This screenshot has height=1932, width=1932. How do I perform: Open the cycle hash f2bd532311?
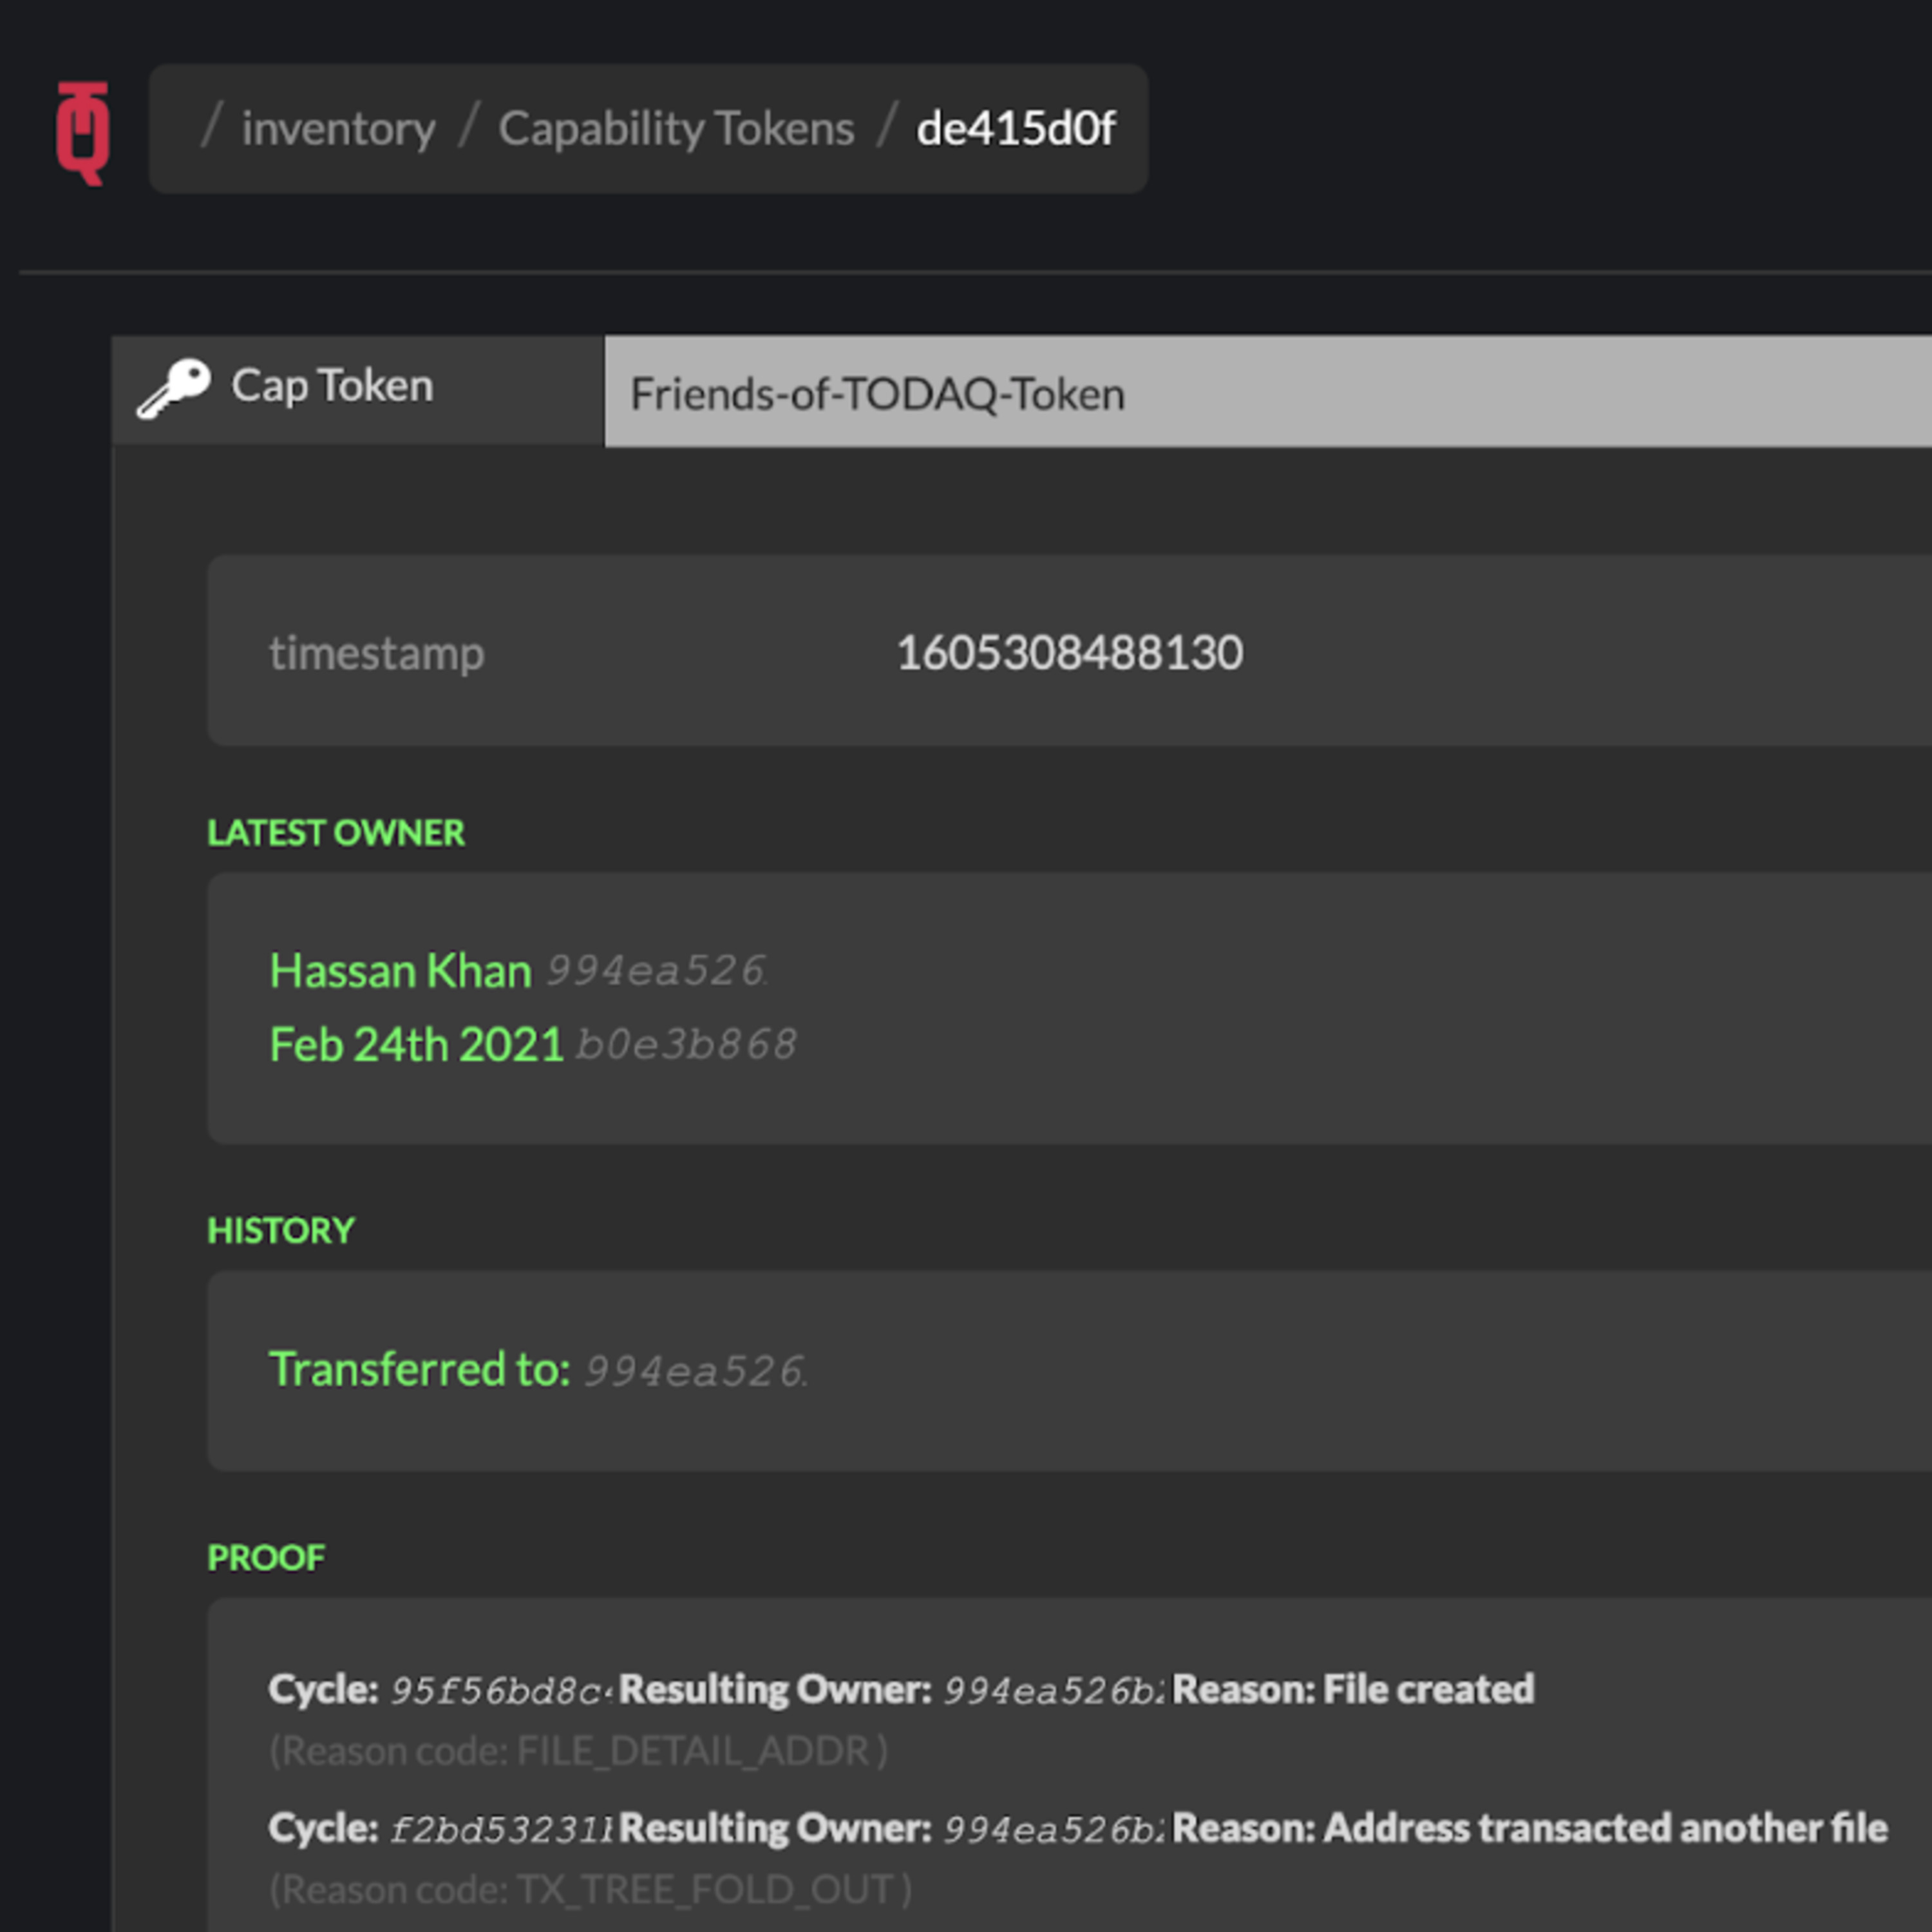coord(500,1829)
